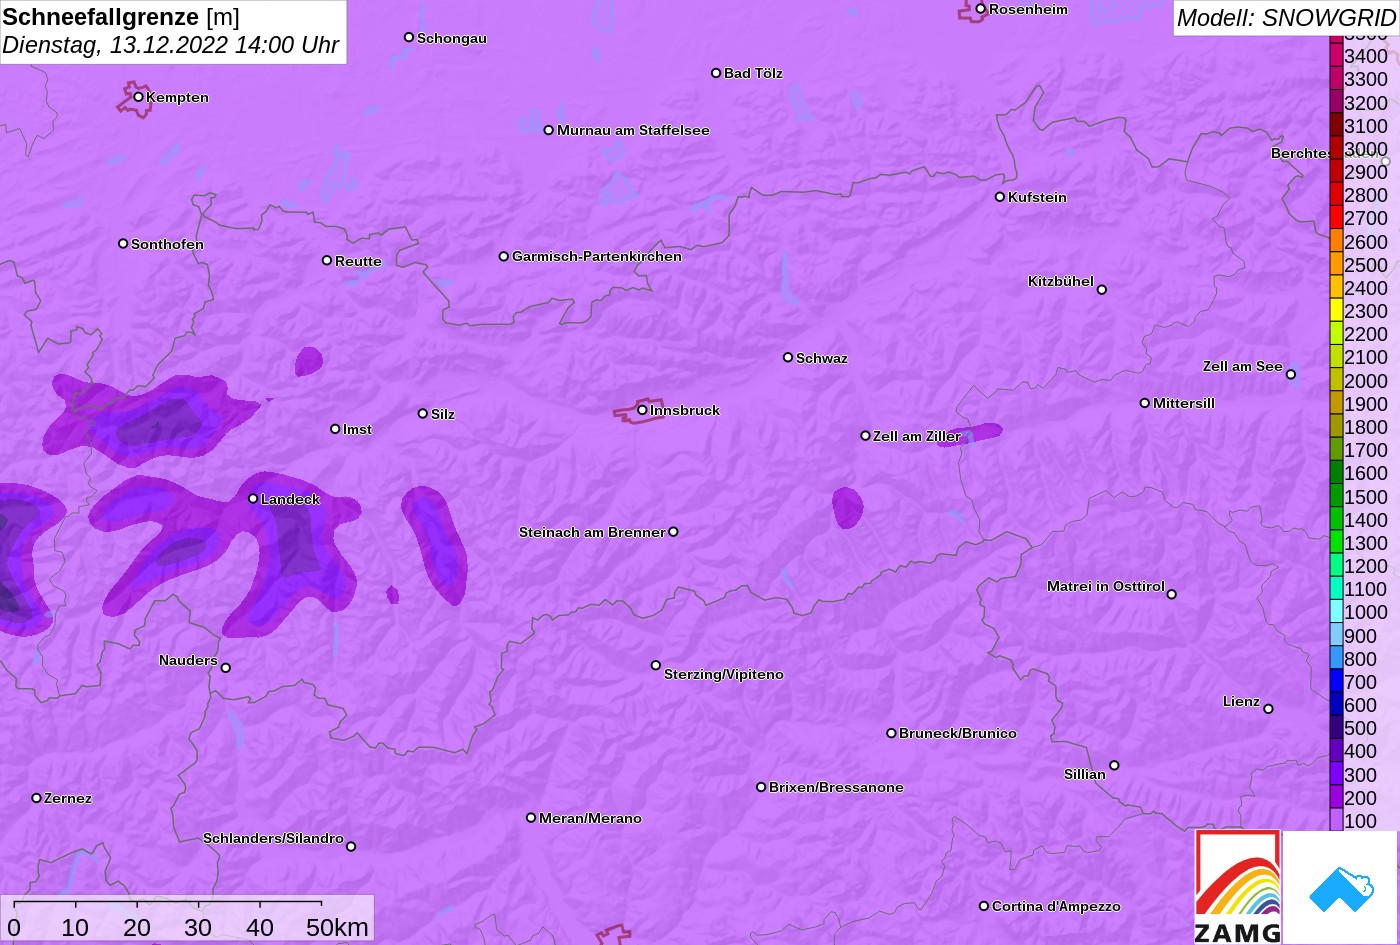Click the Brixen/Bressanone label
The width and height of the screenshot is (1400, 945).
coord(836,788)
